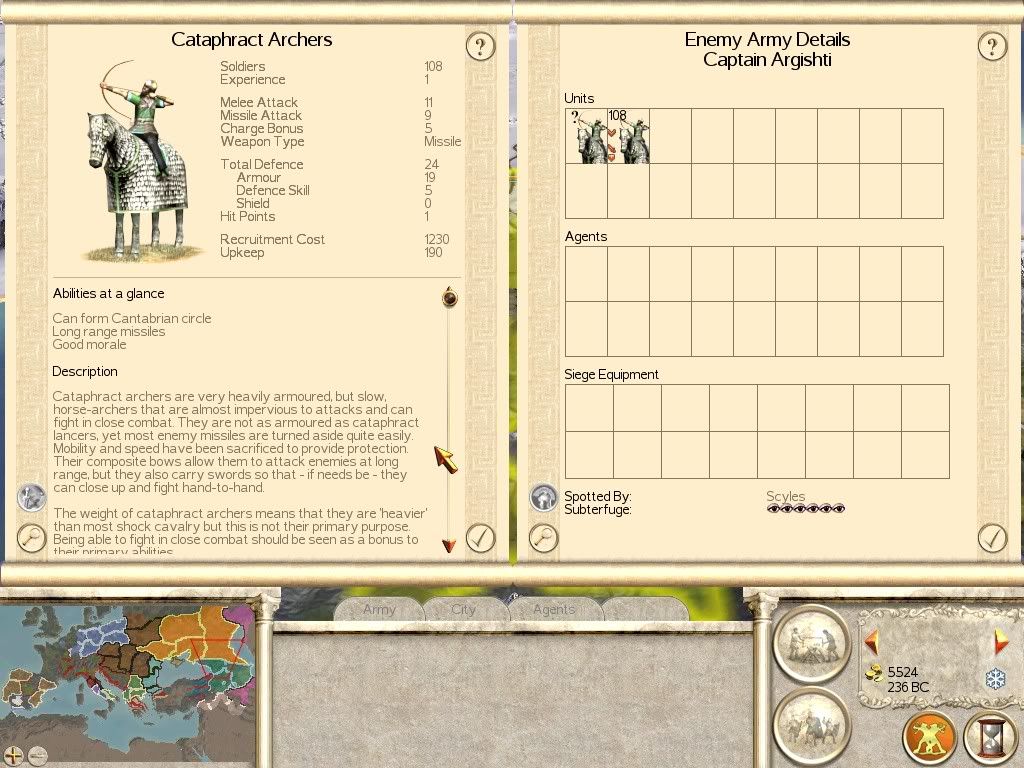Image resolution: width=1024 pixels, height=768 pixels.
Task: Select the blank tab right of Agents
Action: pos(645,609)
